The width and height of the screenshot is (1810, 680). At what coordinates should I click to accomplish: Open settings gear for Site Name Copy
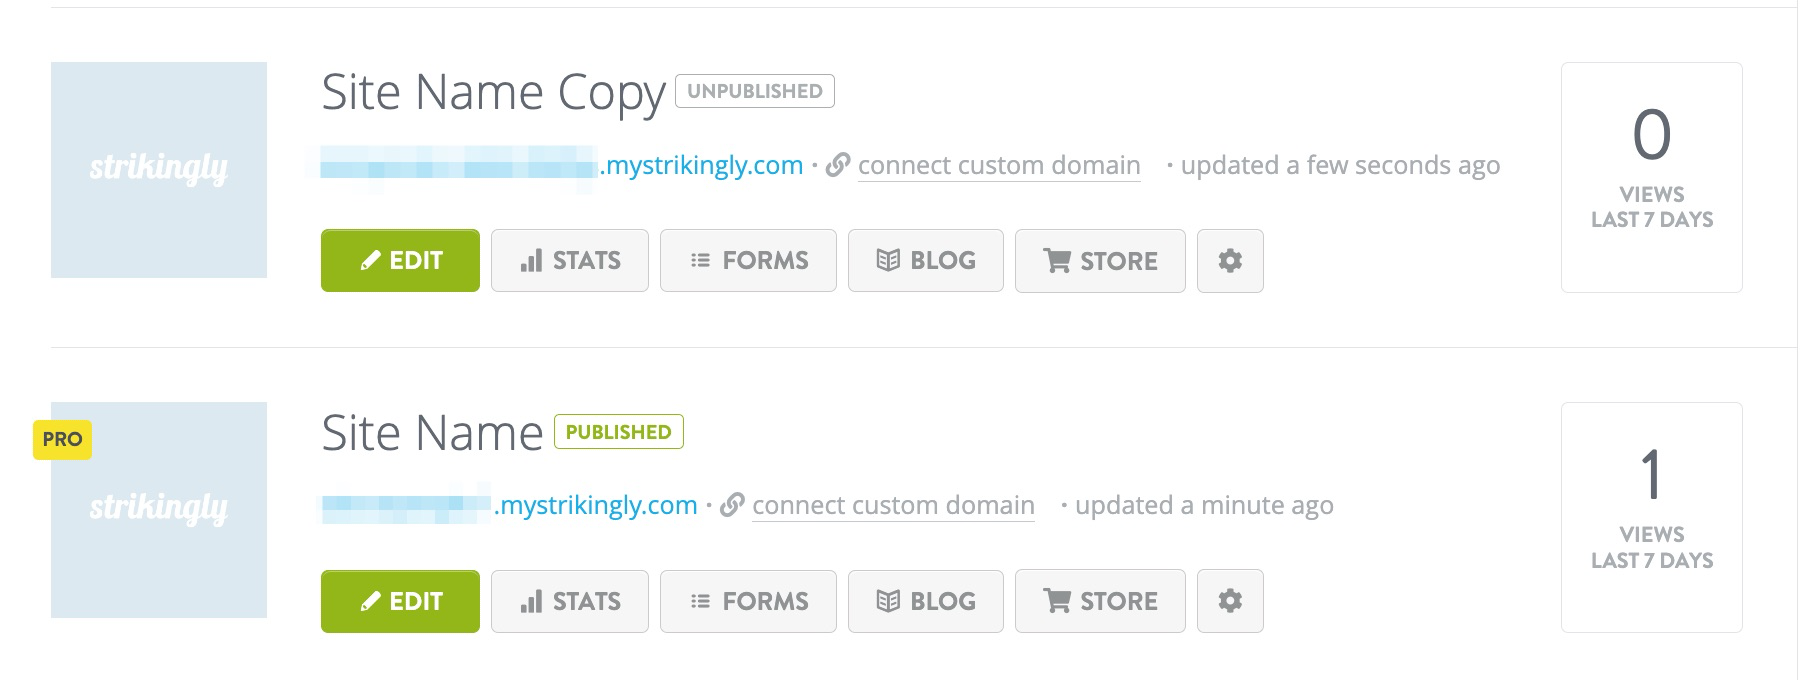click(1230, 261)
